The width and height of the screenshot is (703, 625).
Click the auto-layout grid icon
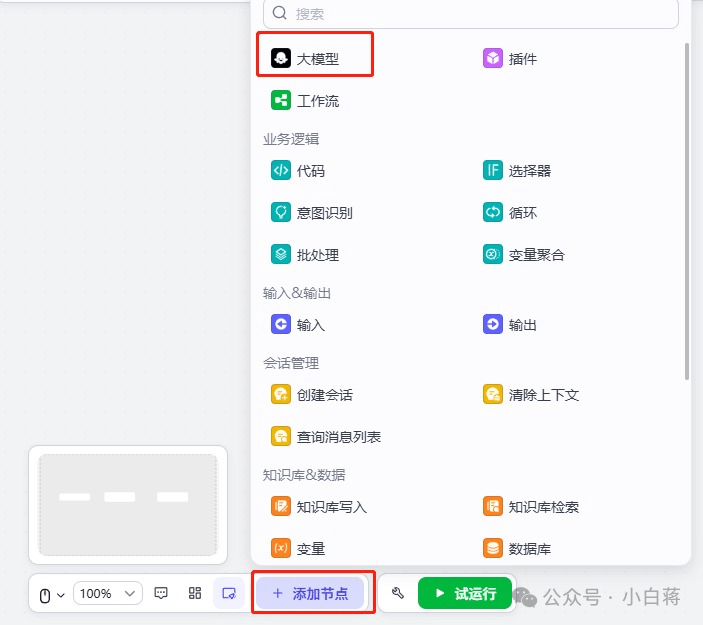(195, 594)
